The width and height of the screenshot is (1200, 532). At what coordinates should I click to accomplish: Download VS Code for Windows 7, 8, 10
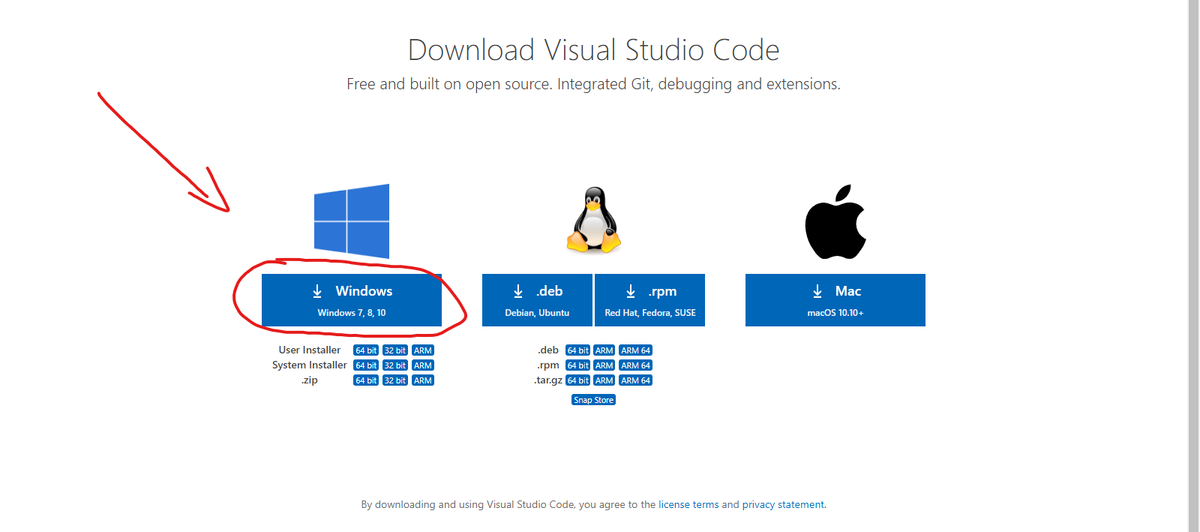pos(351,300)
